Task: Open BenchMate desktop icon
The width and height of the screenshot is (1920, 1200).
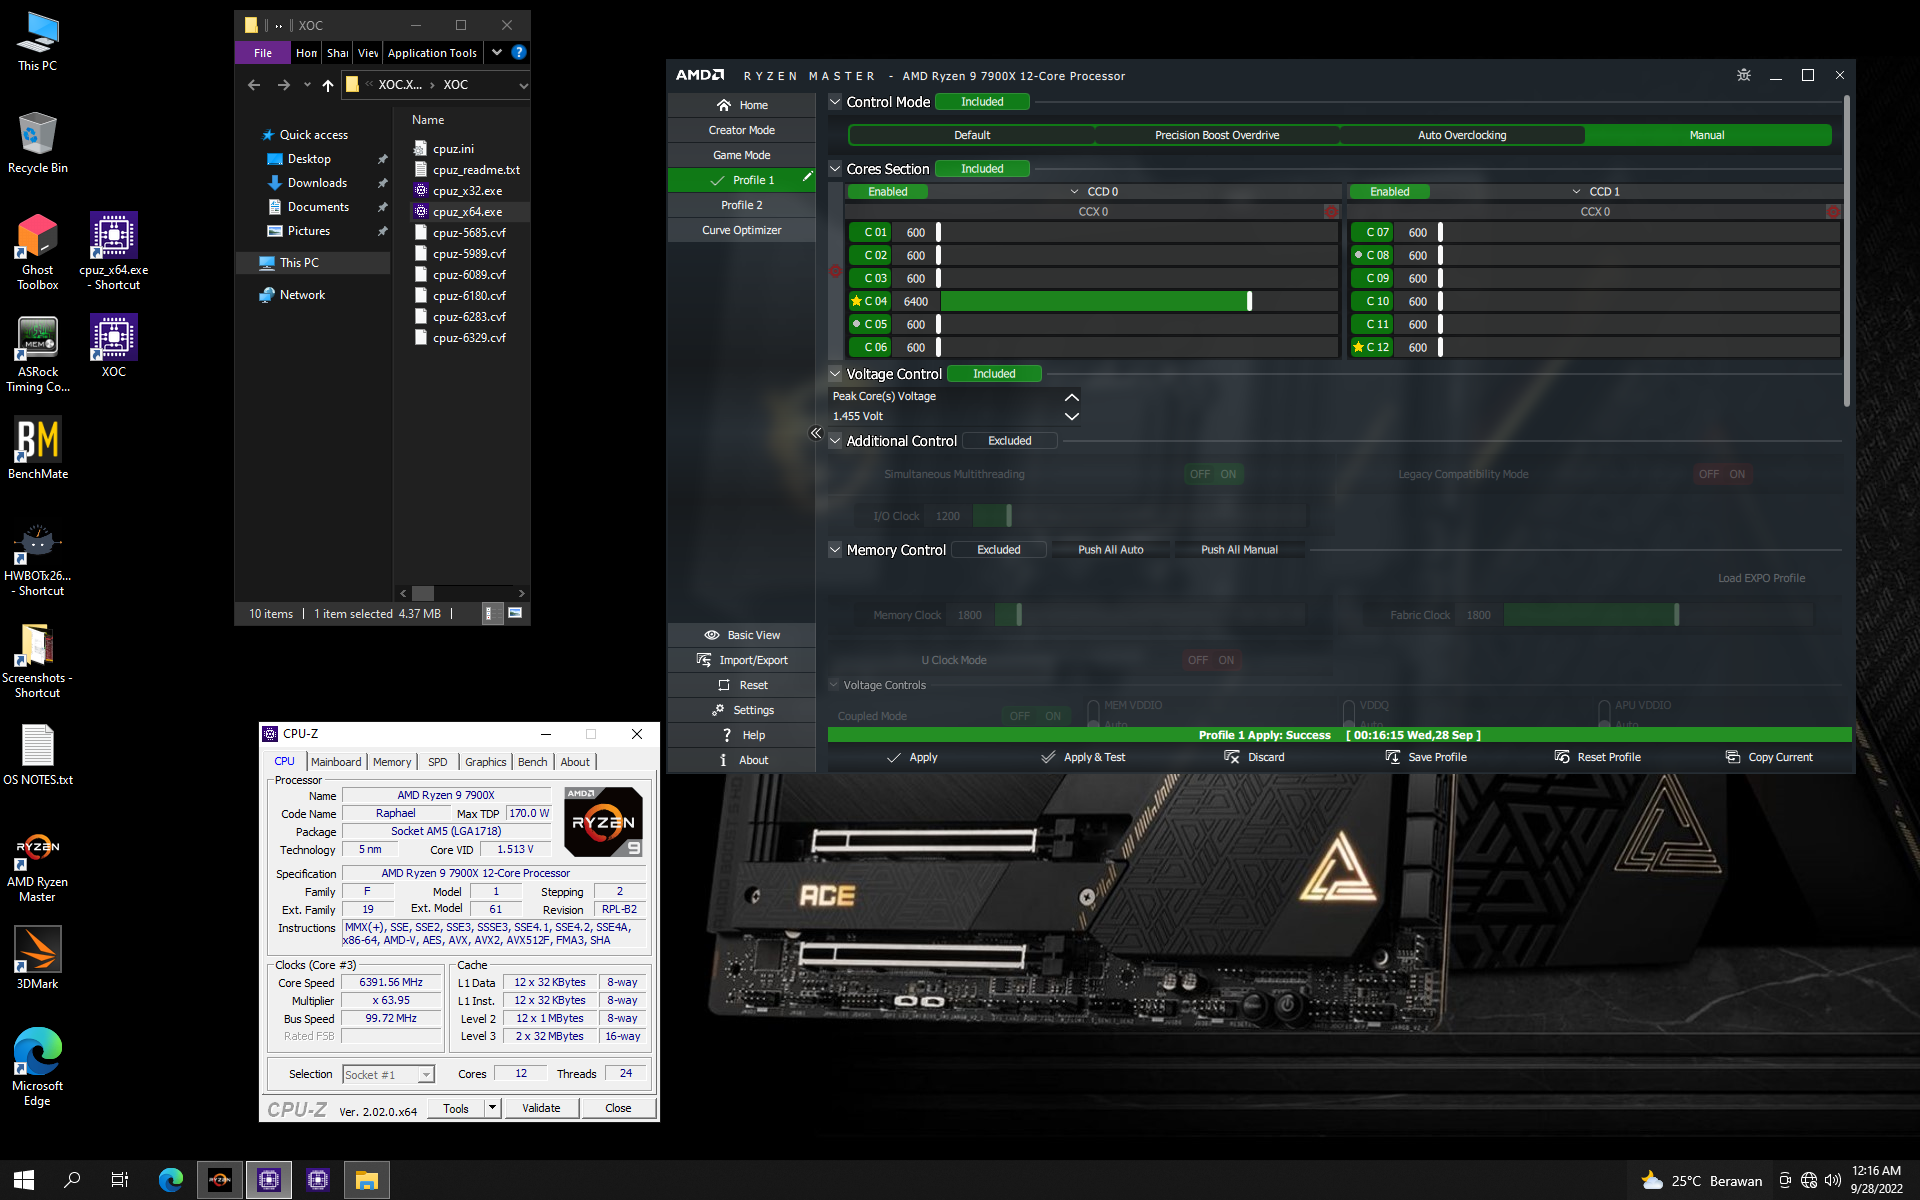Action: pos(38,448)
